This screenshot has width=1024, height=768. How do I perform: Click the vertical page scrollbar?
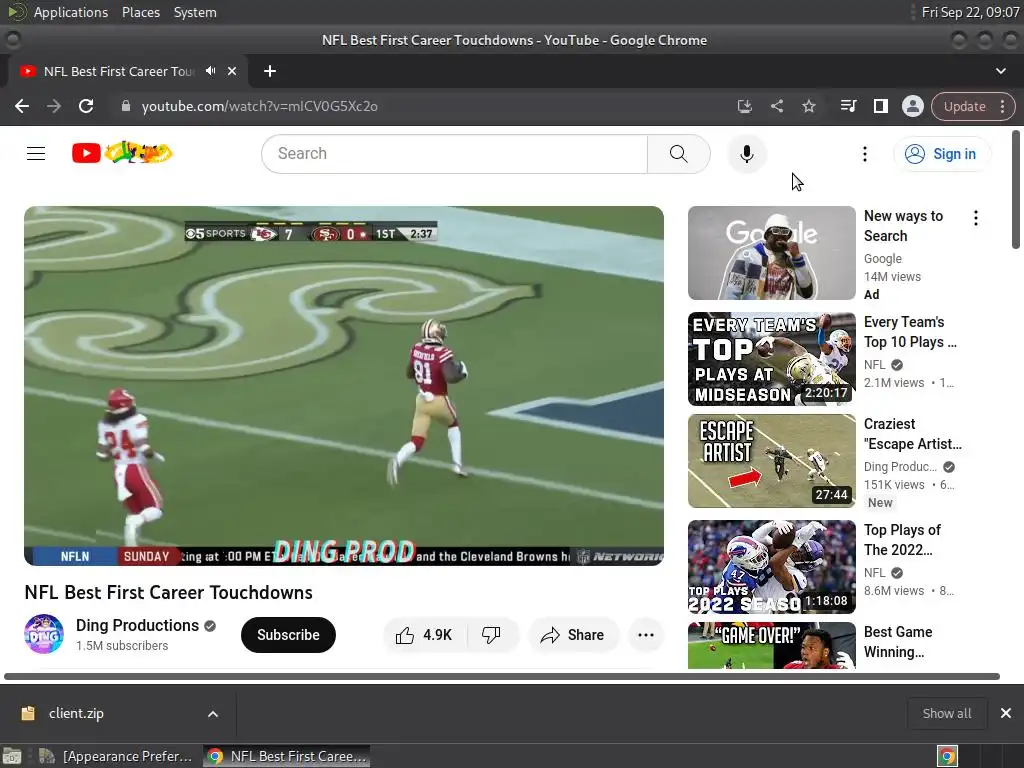click(1016, 189)
